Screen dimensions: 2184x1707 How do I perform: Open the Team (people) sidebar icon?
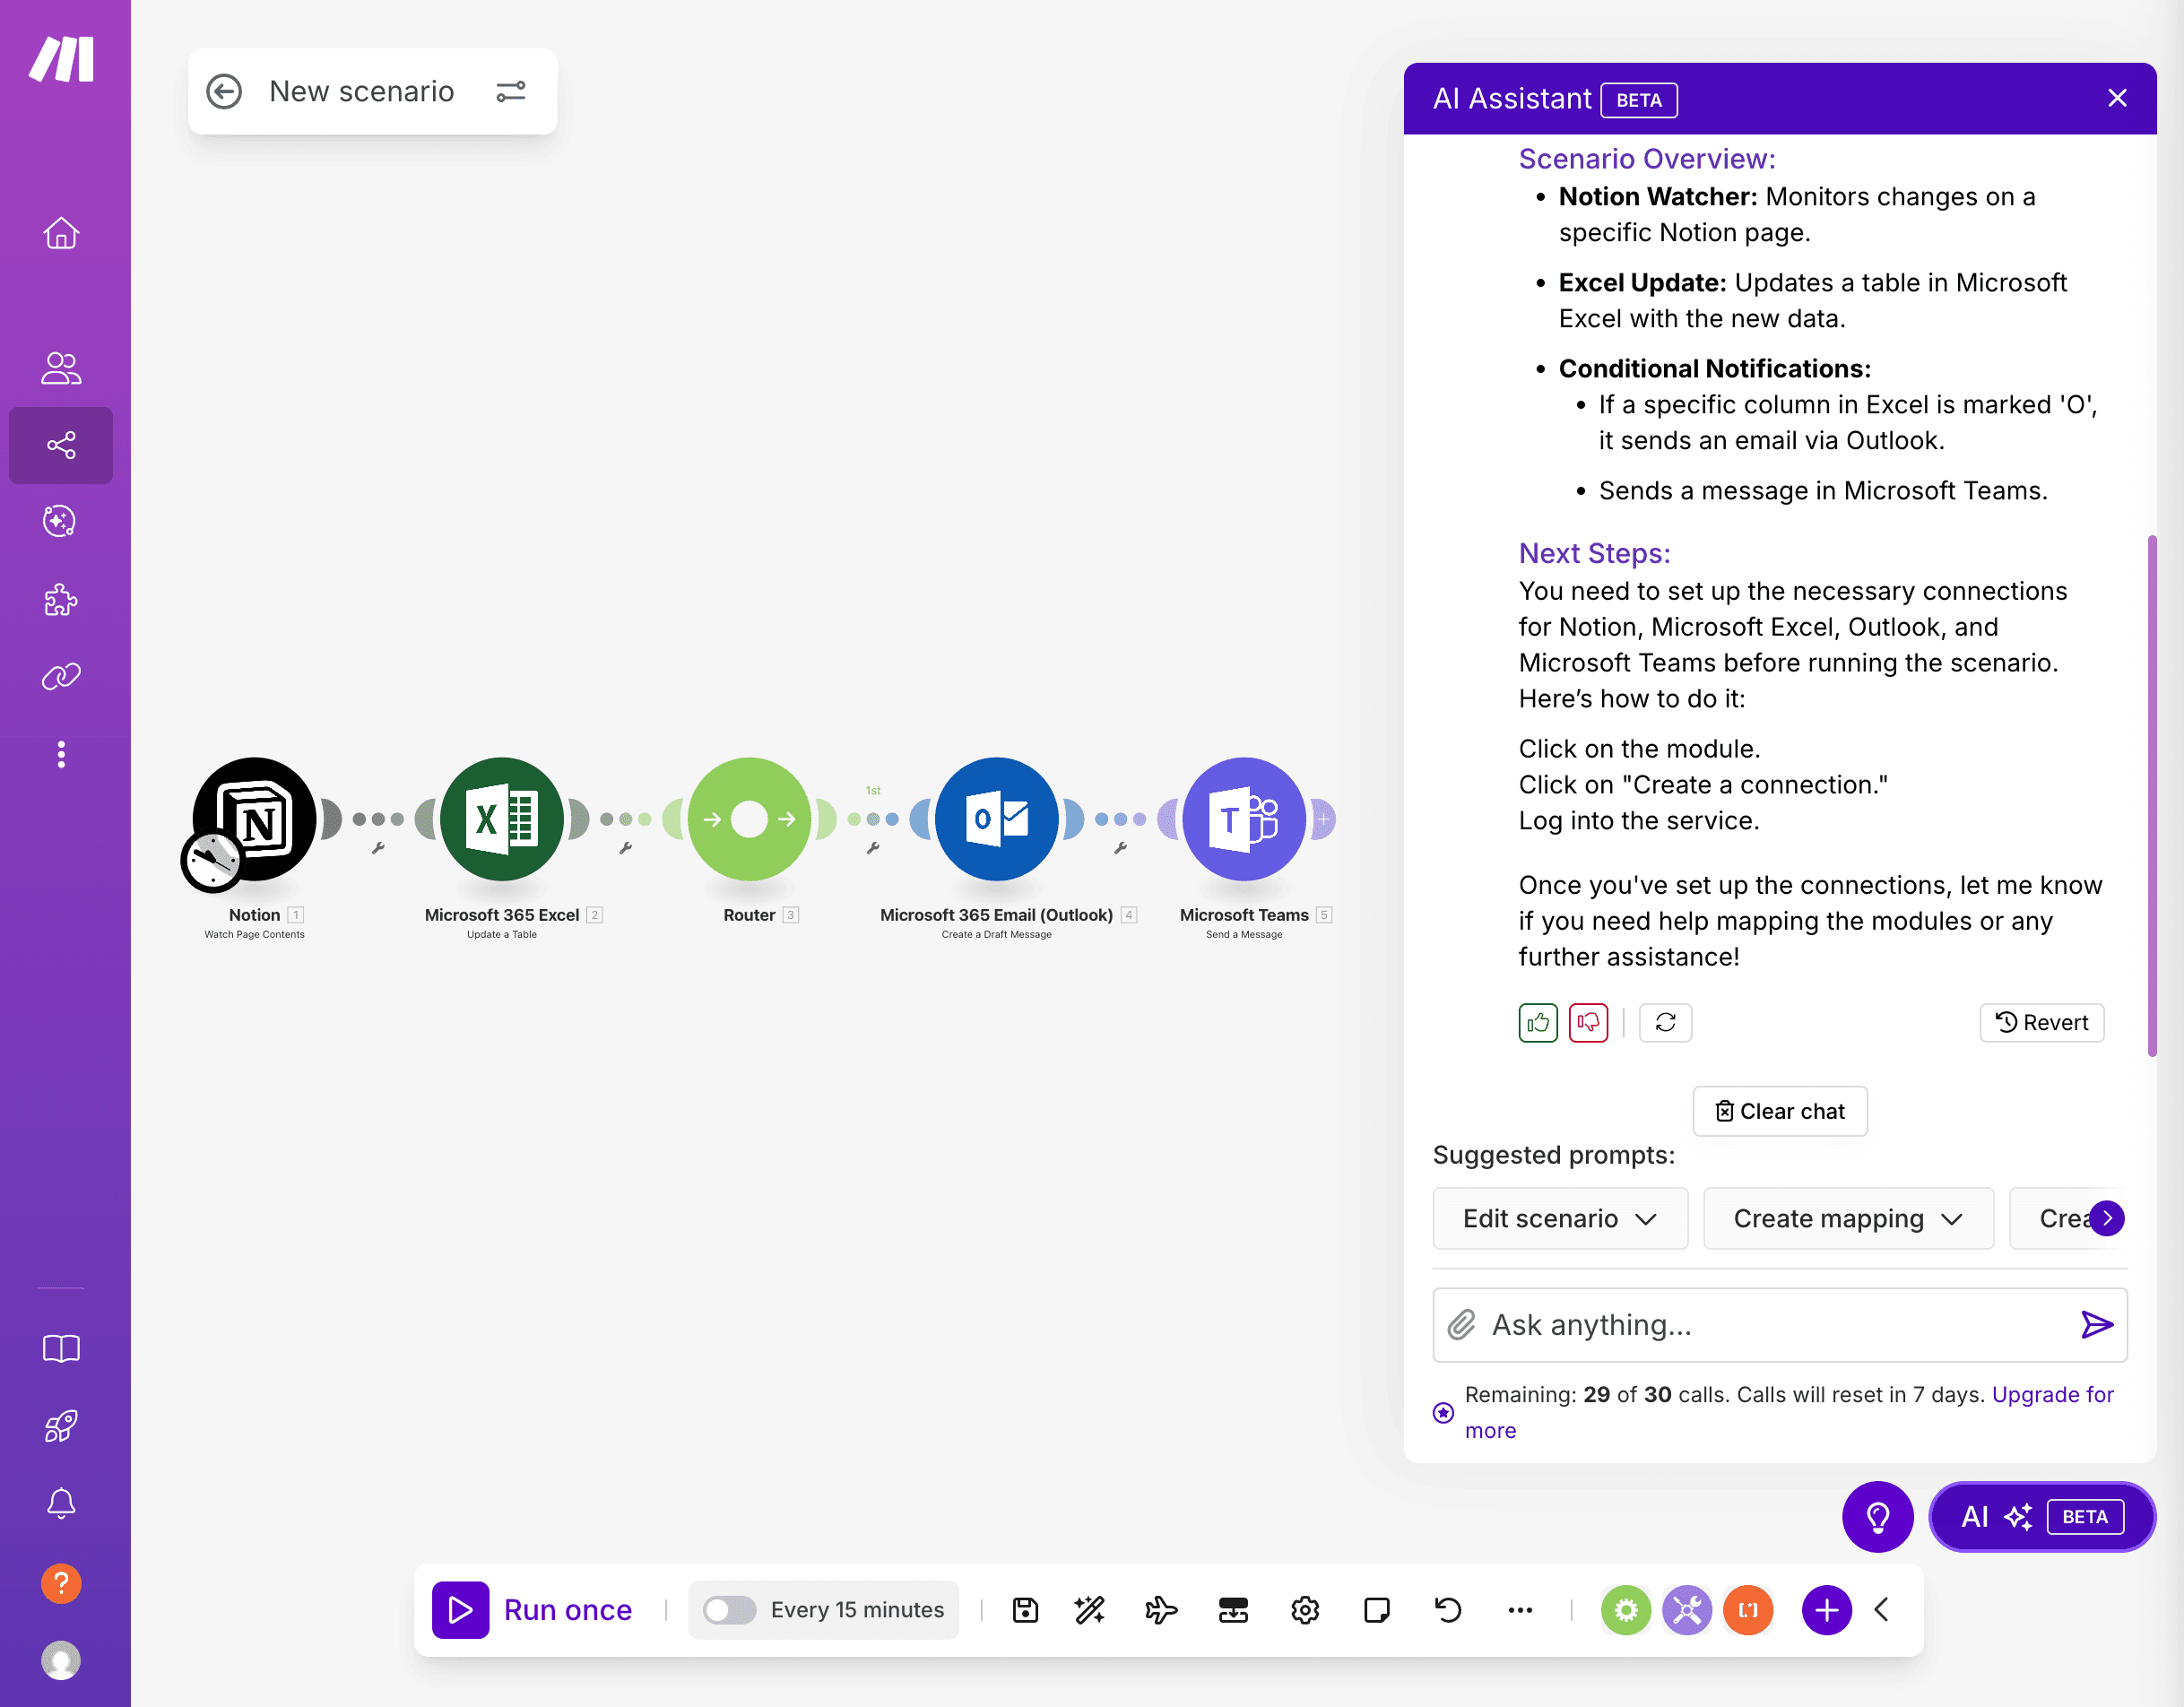coord(61,368)
